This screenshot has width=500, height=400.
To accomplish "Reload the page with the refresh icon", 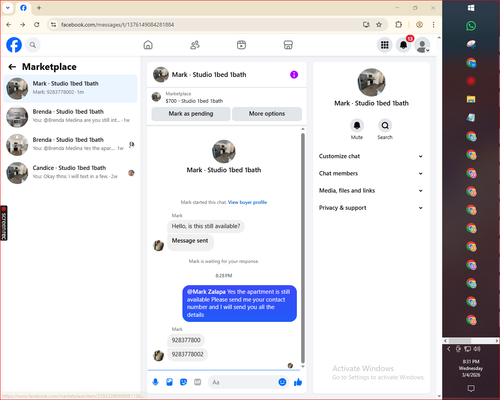I will [x=37, y=25].
